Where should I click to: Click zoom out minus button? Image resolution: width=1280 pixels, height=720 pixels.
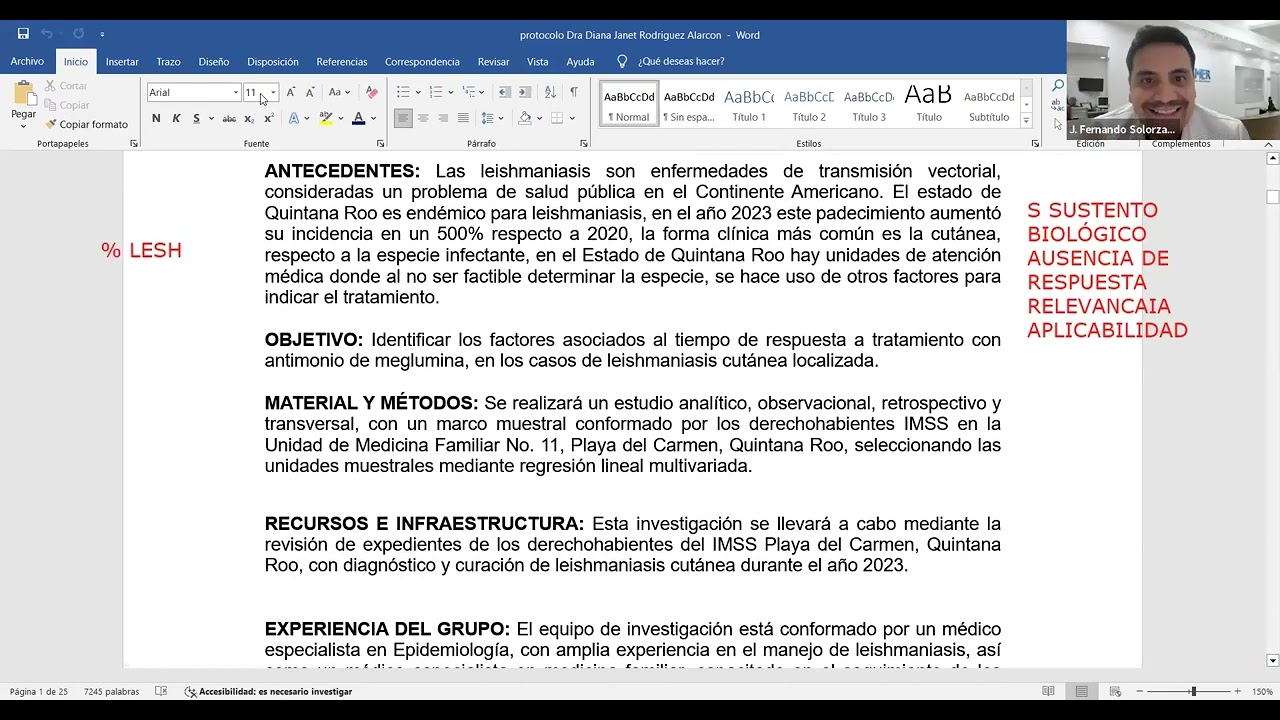1139,691
